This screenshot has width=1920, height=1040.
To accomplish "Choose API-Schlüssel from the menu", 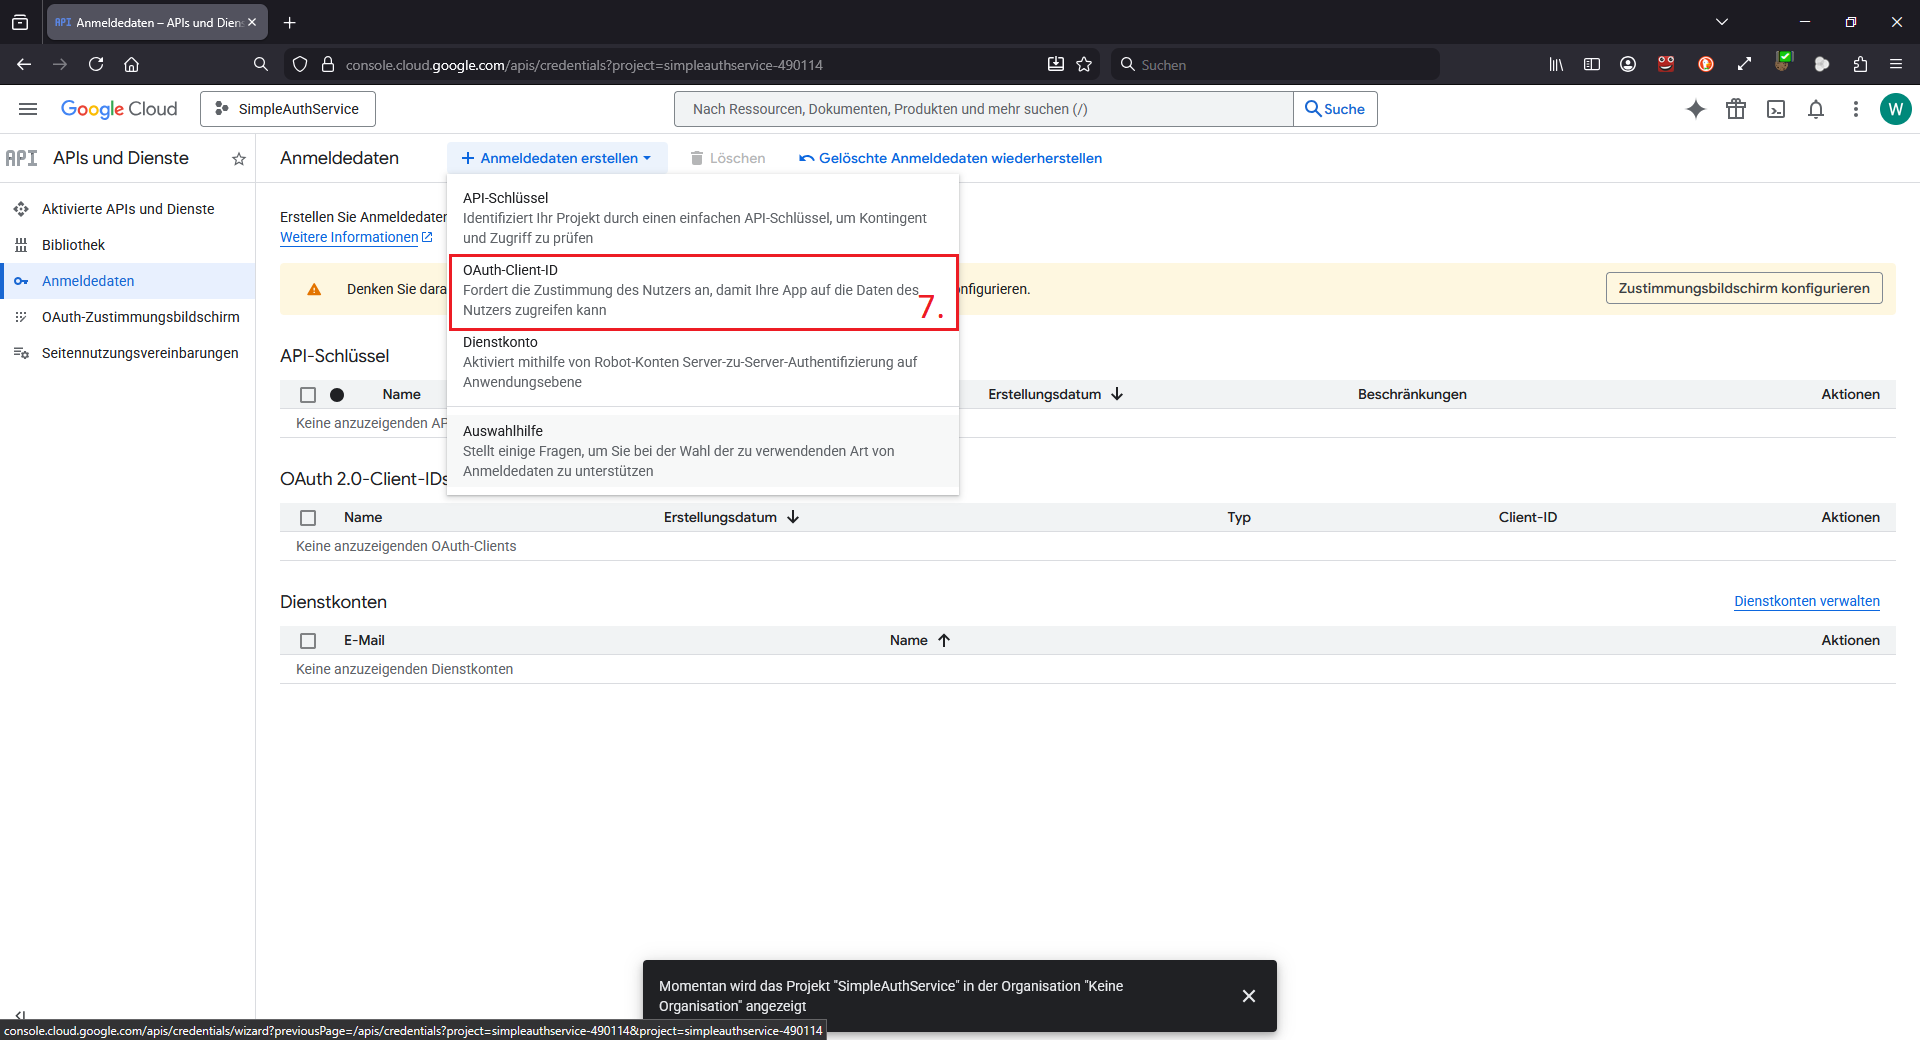I will (703, 218).
